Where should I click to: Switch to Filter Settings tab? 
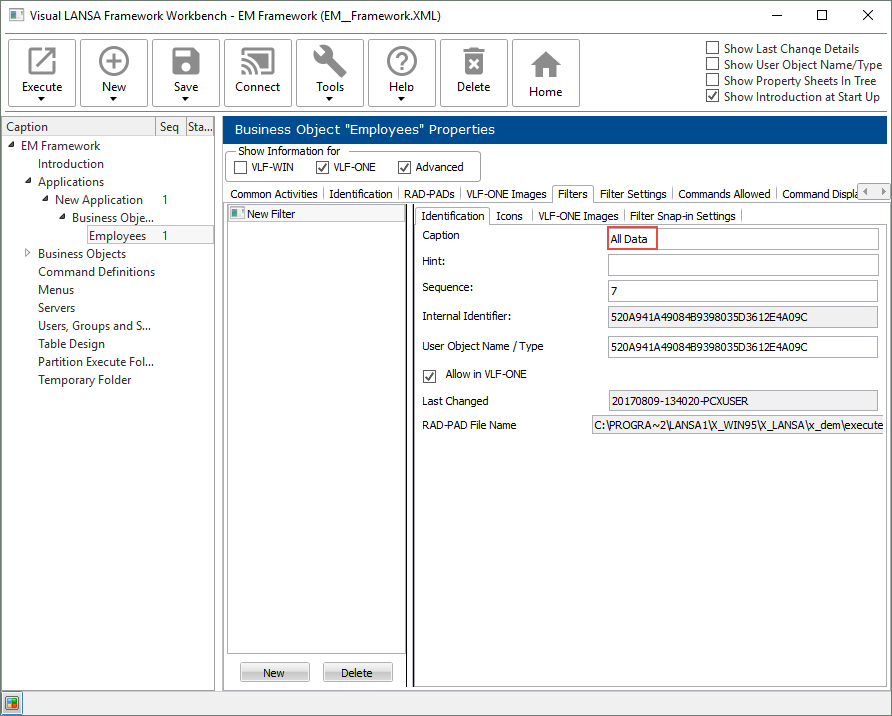click(633, 194)
